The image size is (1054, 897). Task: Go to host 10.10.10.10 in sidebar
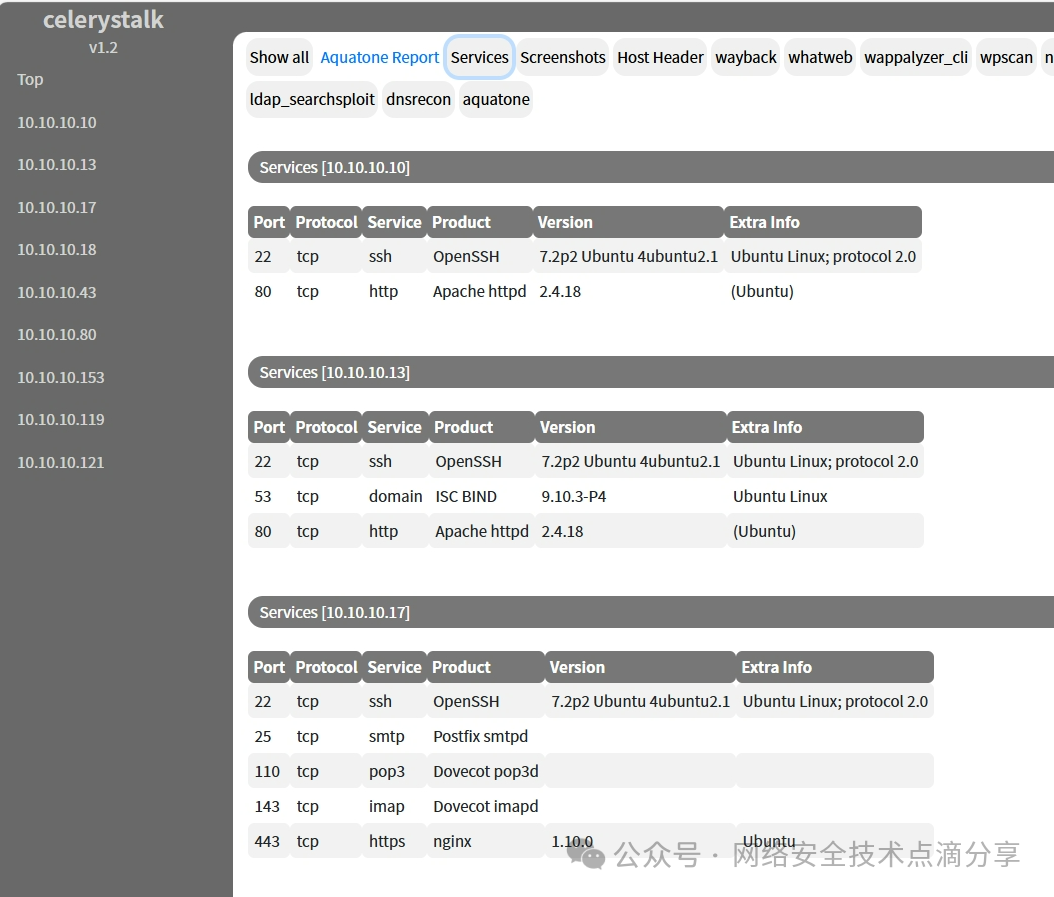(x=56, y=122)
